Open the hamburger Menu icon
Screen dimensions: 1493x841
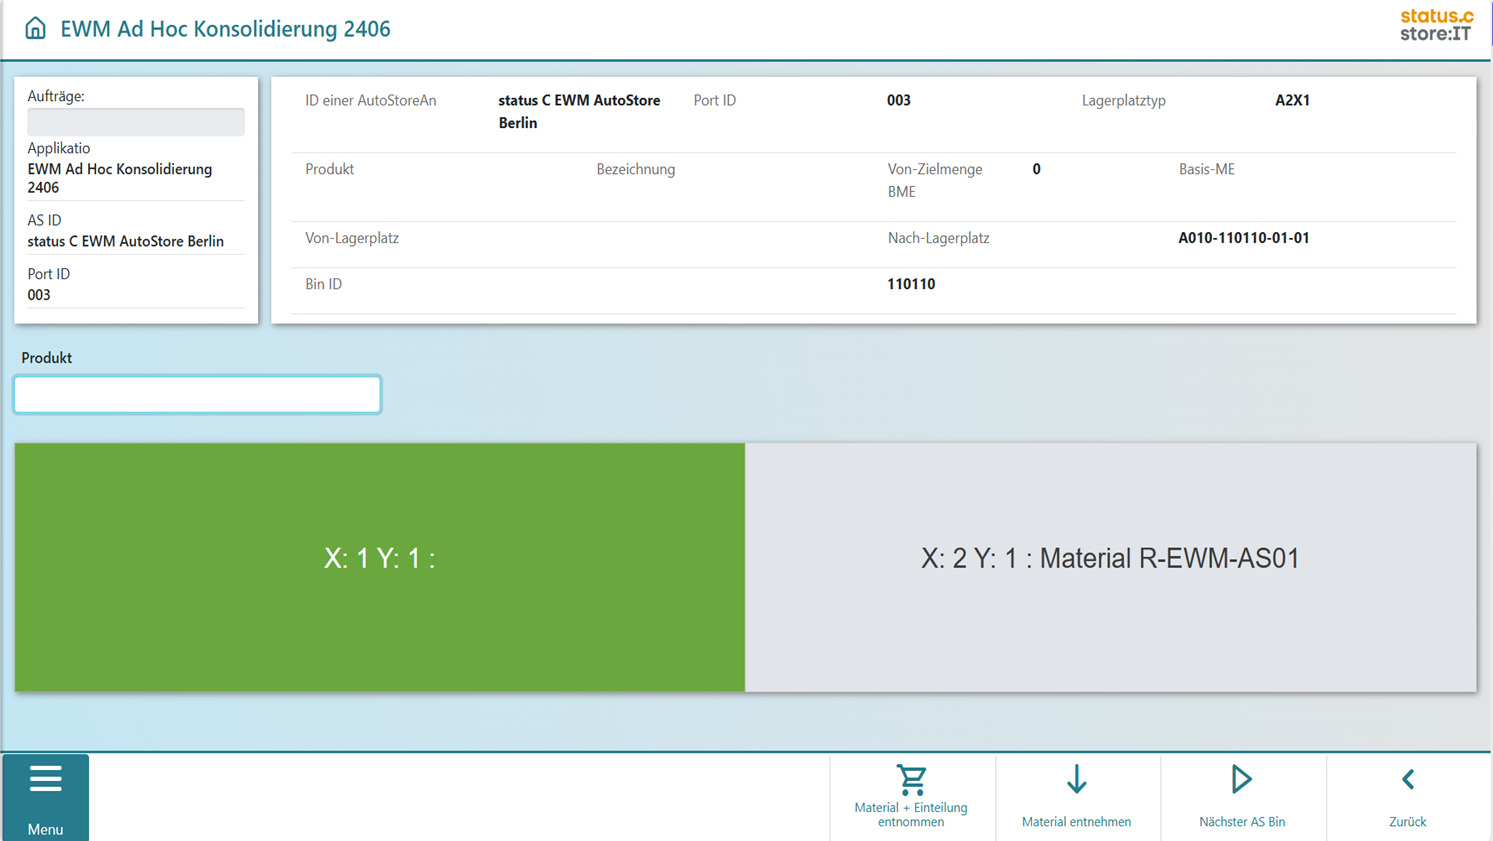pyautogui.click(x=45, y=779)
